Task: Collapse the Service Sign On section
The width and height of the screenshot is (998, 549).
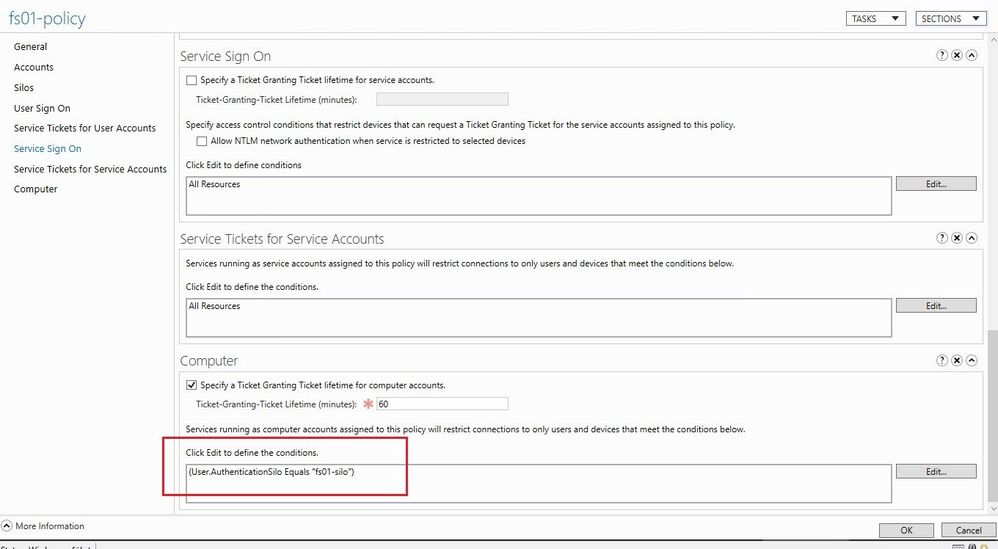Action: coord(971,55)
